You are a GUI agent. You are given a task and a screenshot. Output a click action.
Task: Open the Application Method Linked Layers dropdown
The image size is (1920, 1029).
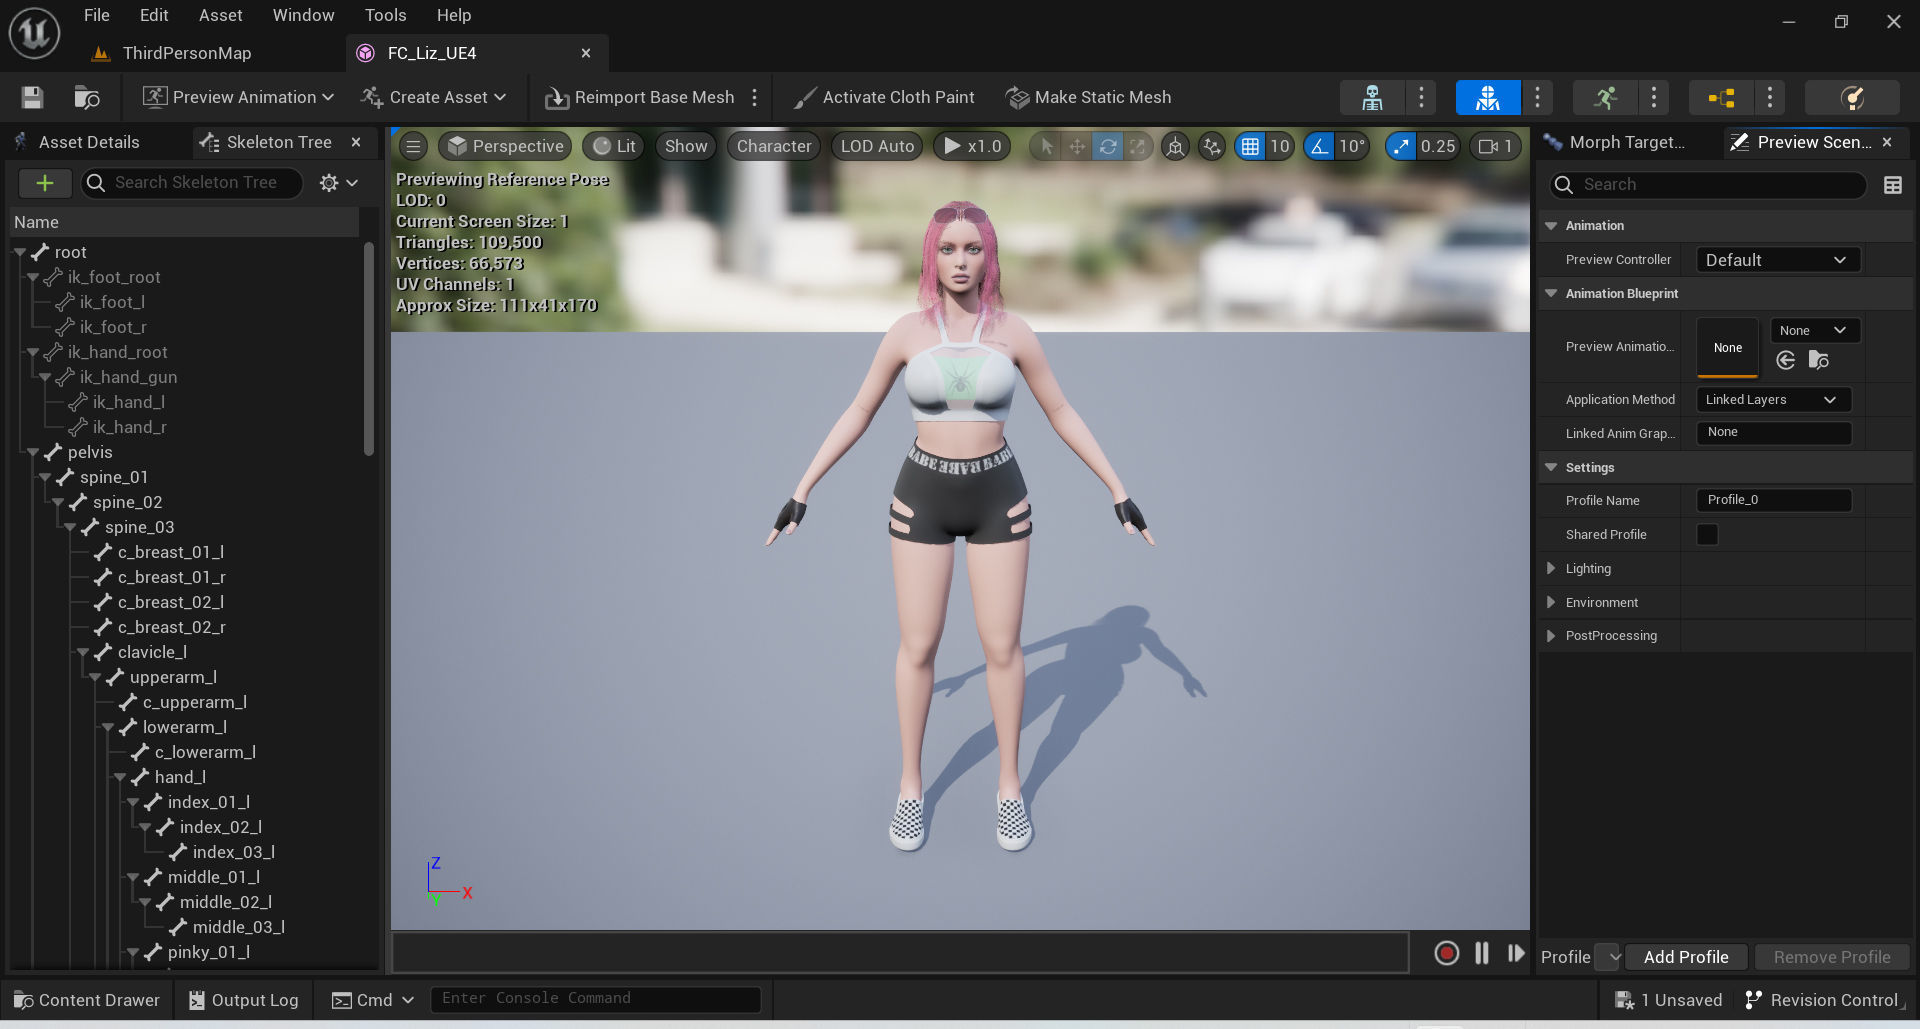(x=1774, y=400)
